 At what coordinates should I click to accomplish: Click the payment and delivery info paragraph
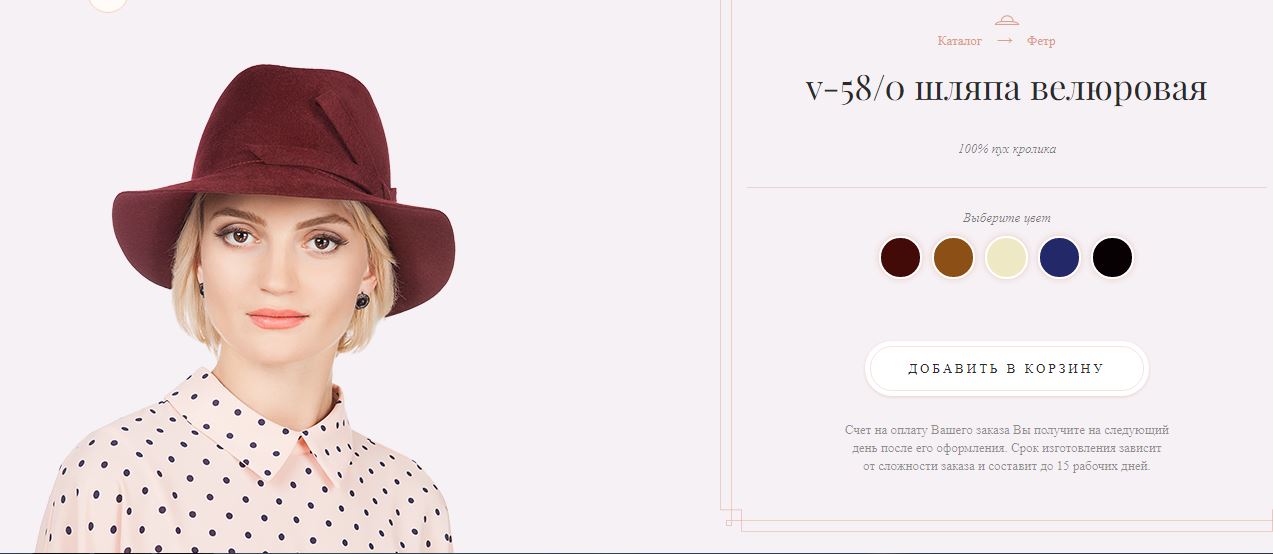[x=1006, y=448]
